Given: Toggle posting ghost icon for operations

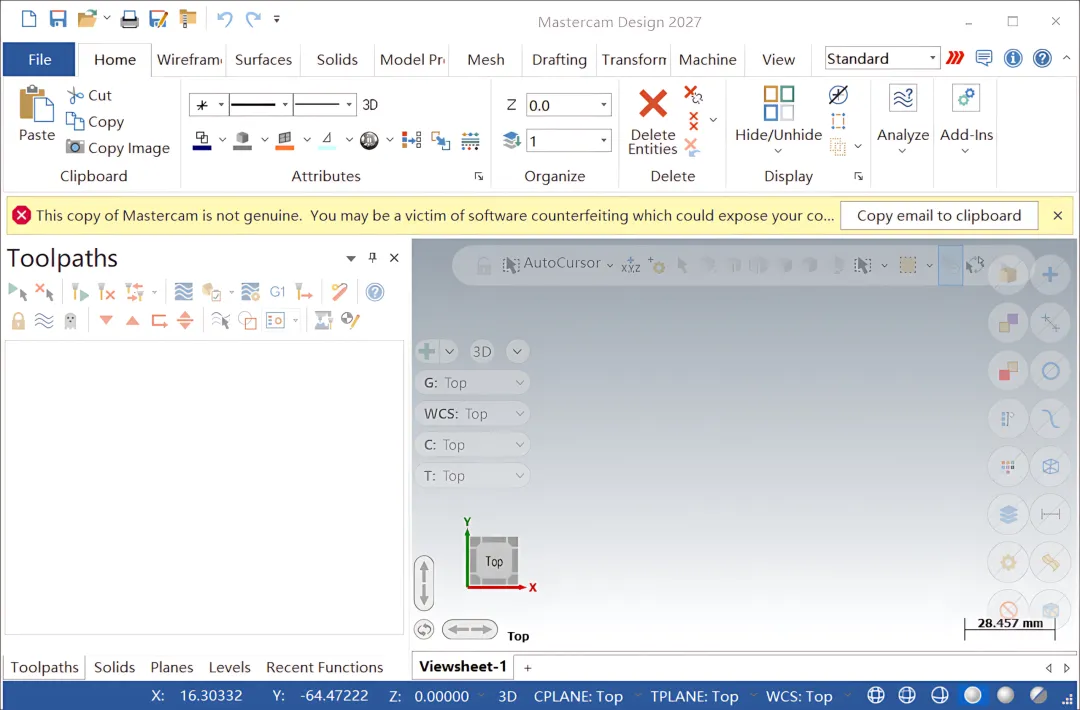Looking at the screenshot, I should (x=70, y=320).
